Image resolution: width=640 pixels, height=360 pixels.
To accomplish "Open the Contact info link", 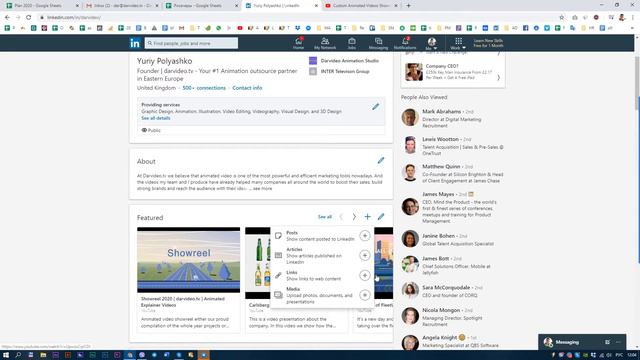I will point(247,88).
